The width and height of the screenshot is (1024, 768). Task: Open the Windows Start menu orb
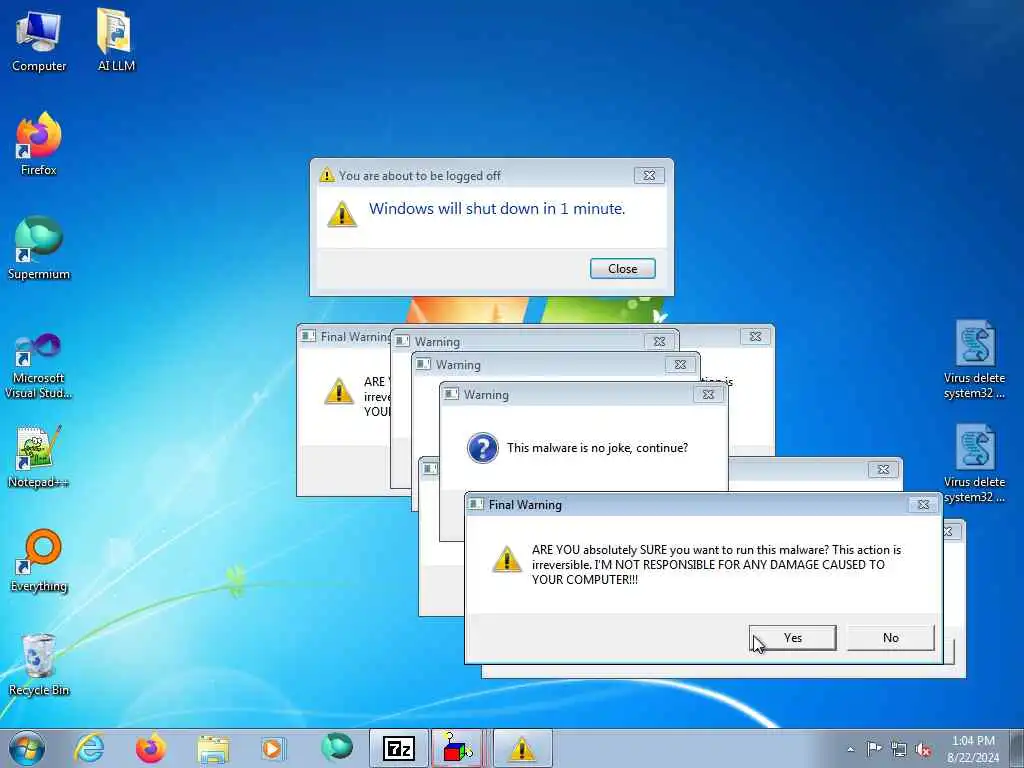point(27,748)
